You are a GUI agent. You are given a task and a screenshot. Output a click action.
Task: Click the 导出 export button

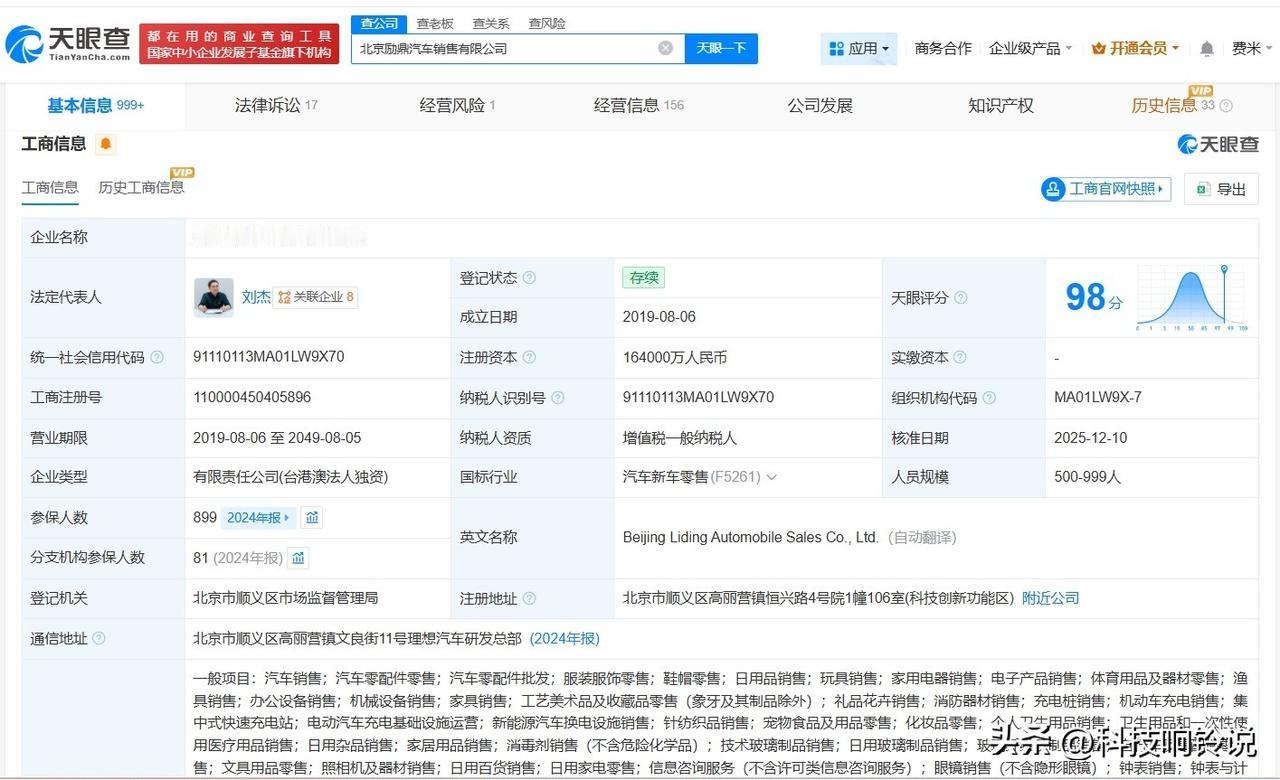pos(1221,189)
